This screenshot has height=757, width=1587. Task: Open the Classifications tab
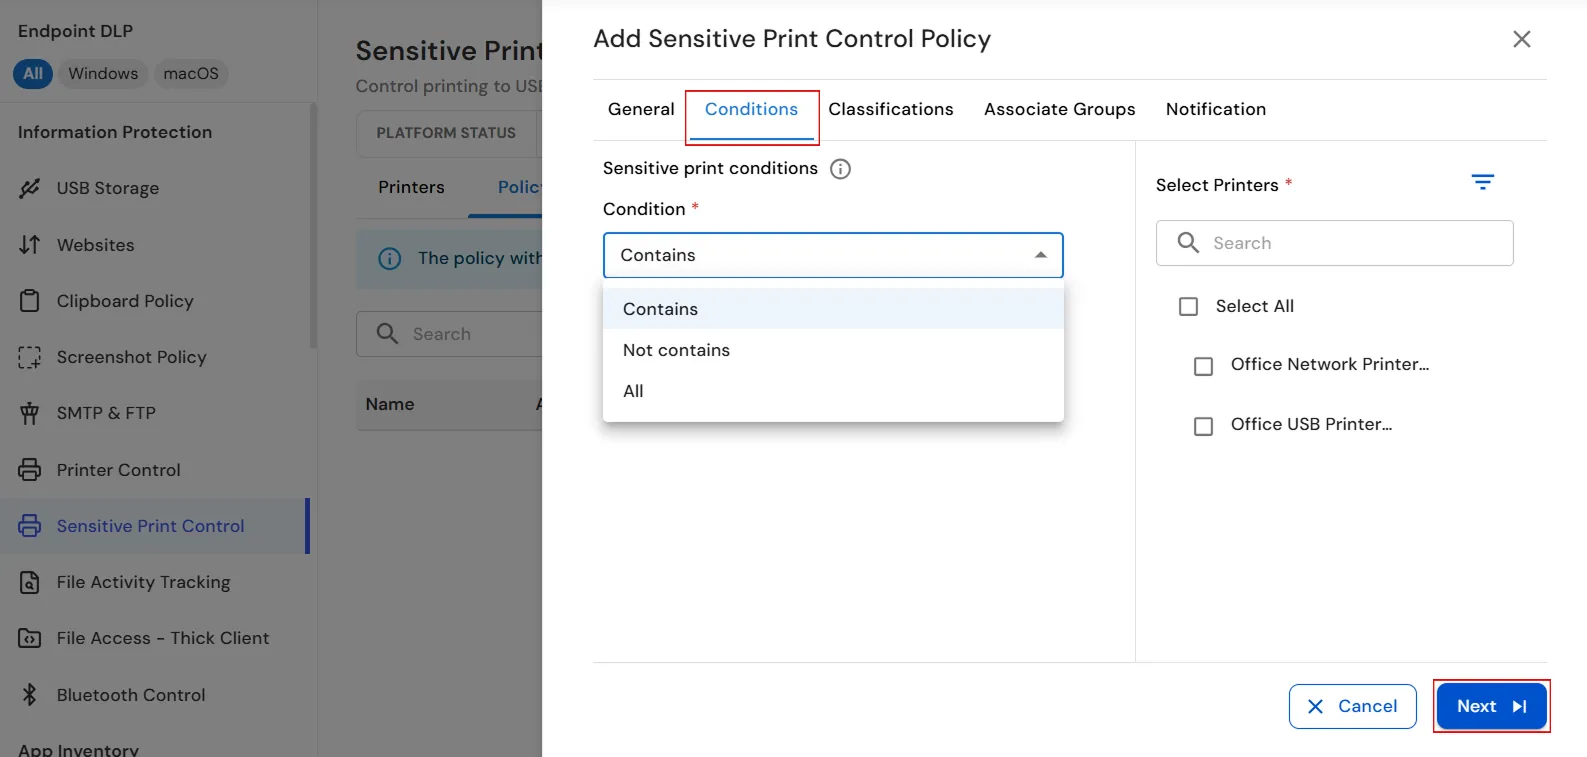tap(891, 109)
